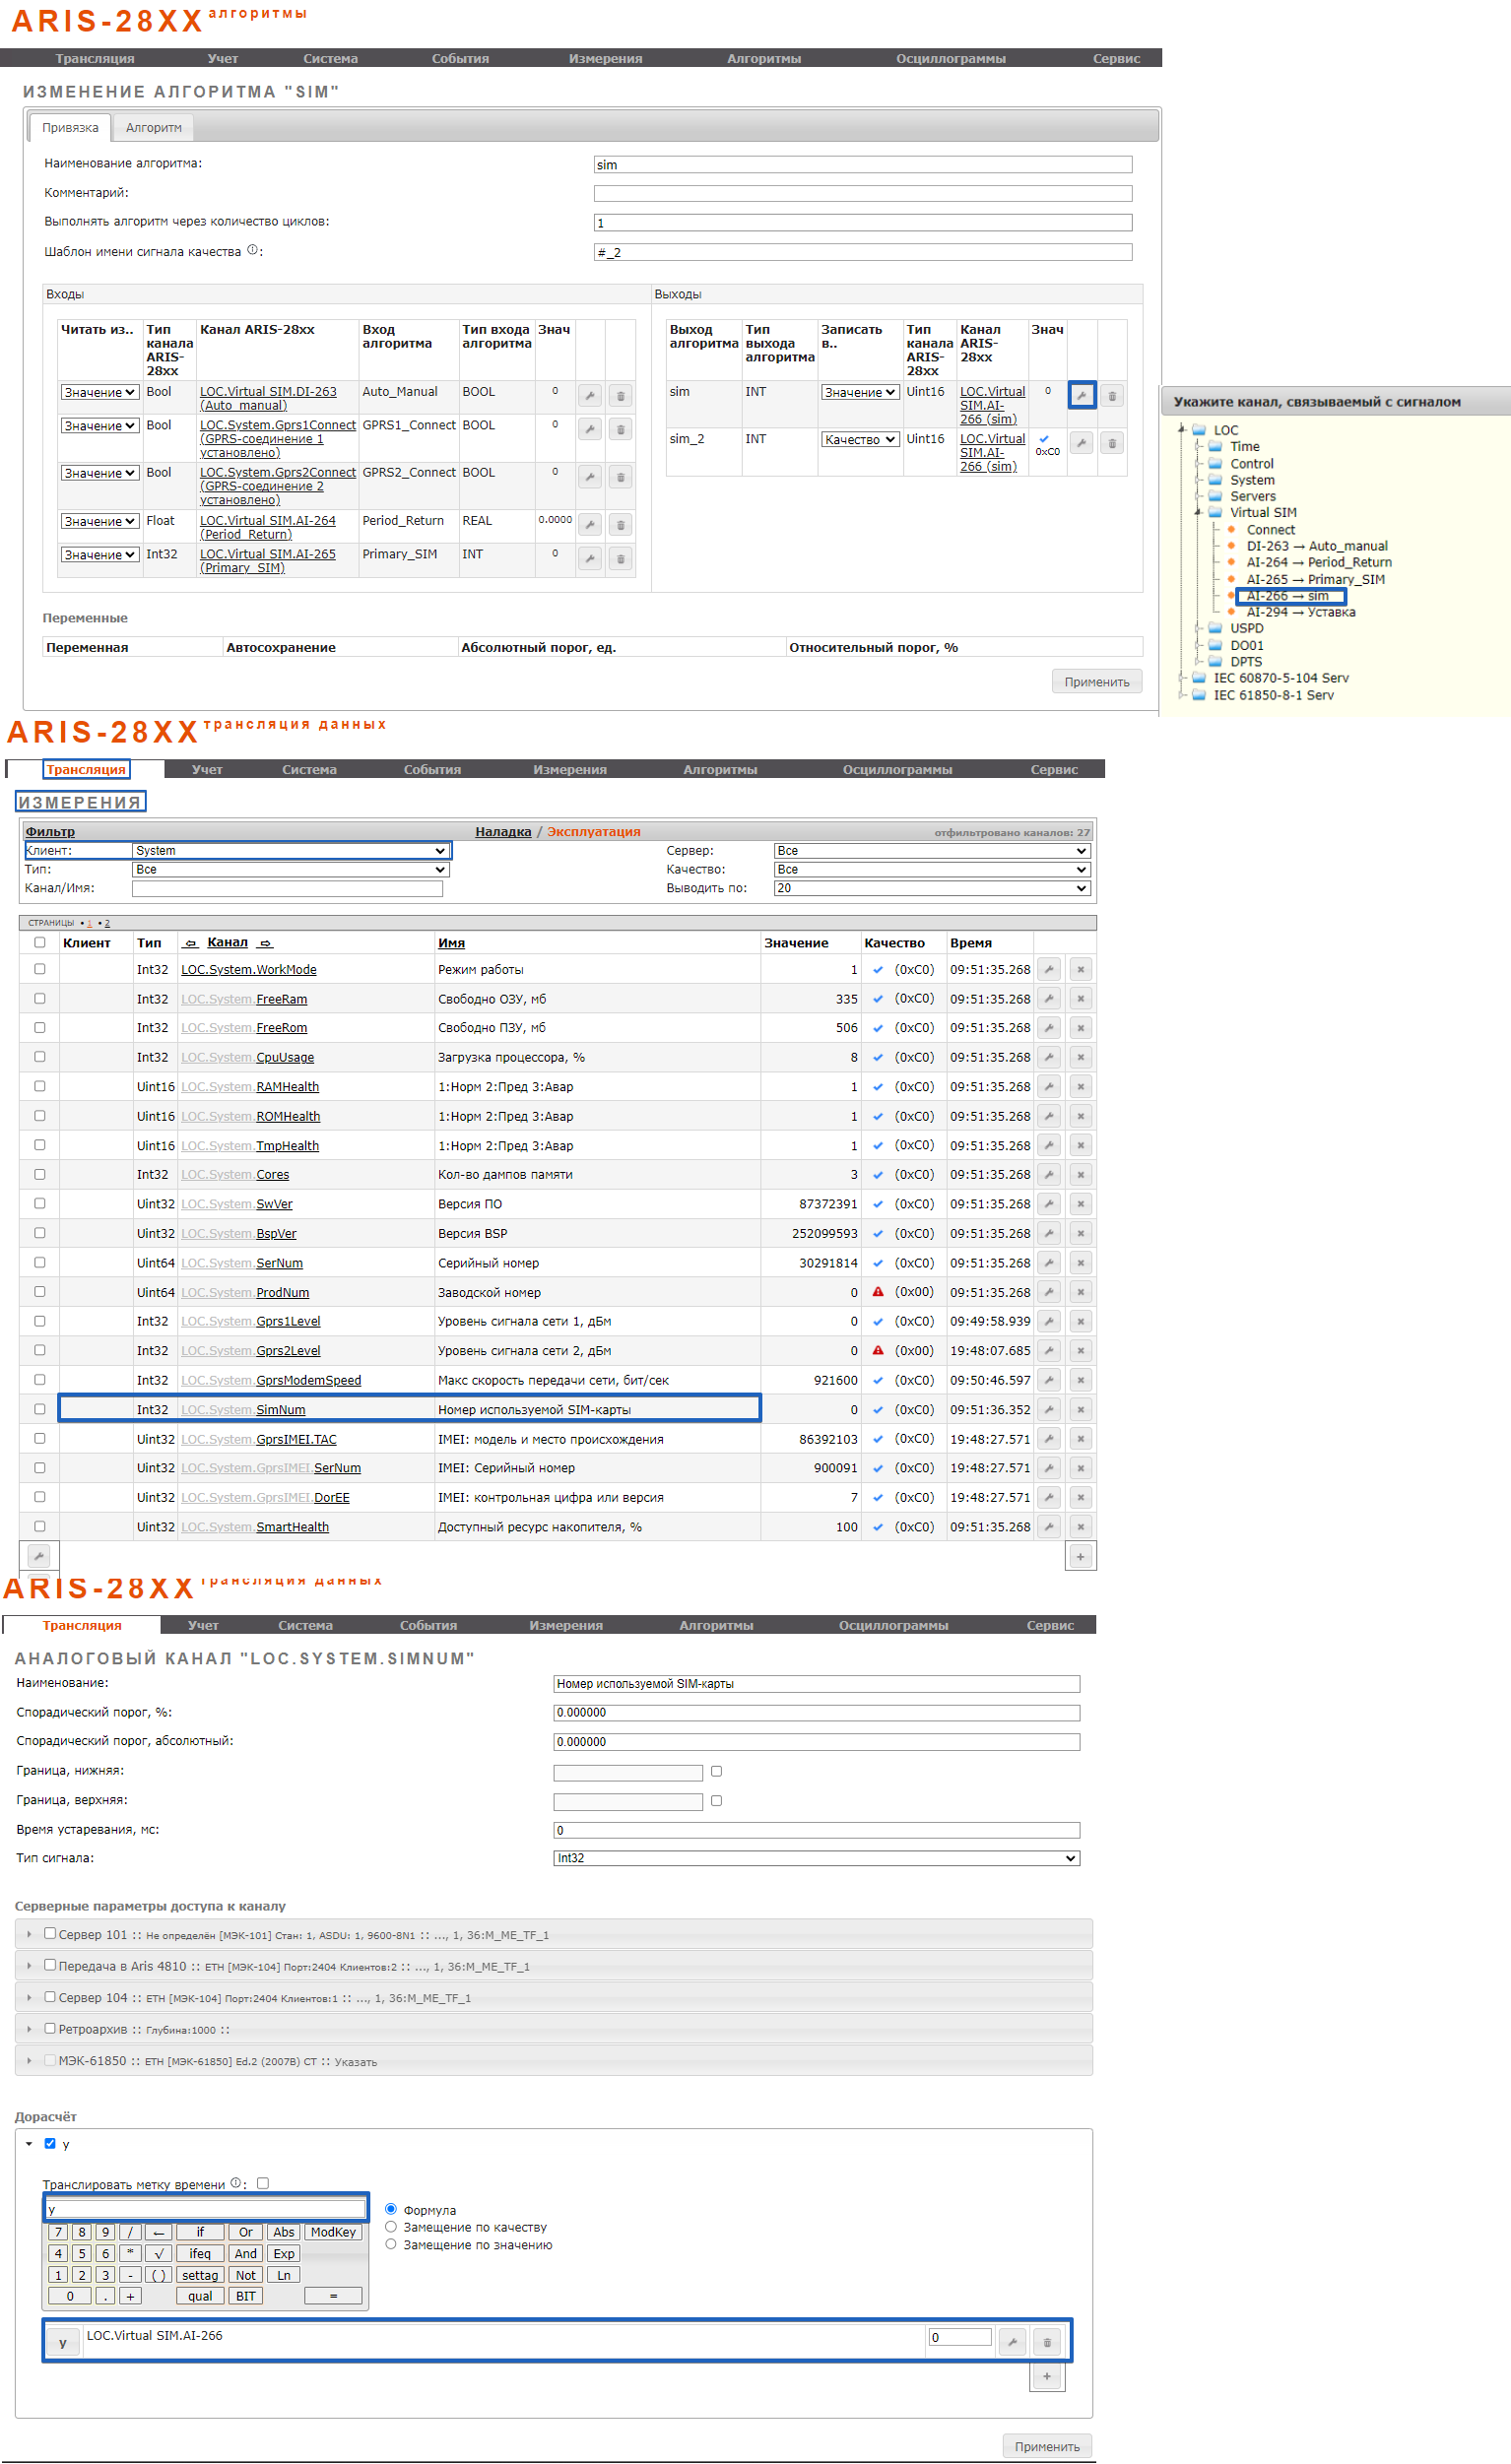Click the info icon next to Шаблон имени сигнала качества
The image size is (1511, 2464).
pyautogui.click(x=252, y=250)
